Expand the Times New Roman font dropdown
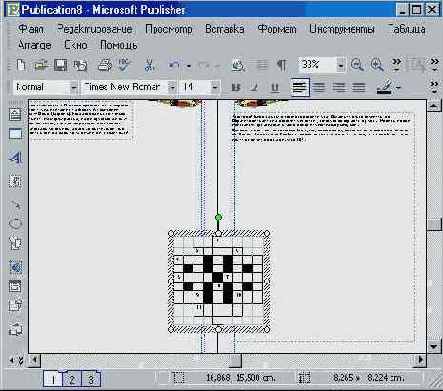This screenshot has width=443, height=391. click(172, 87)
